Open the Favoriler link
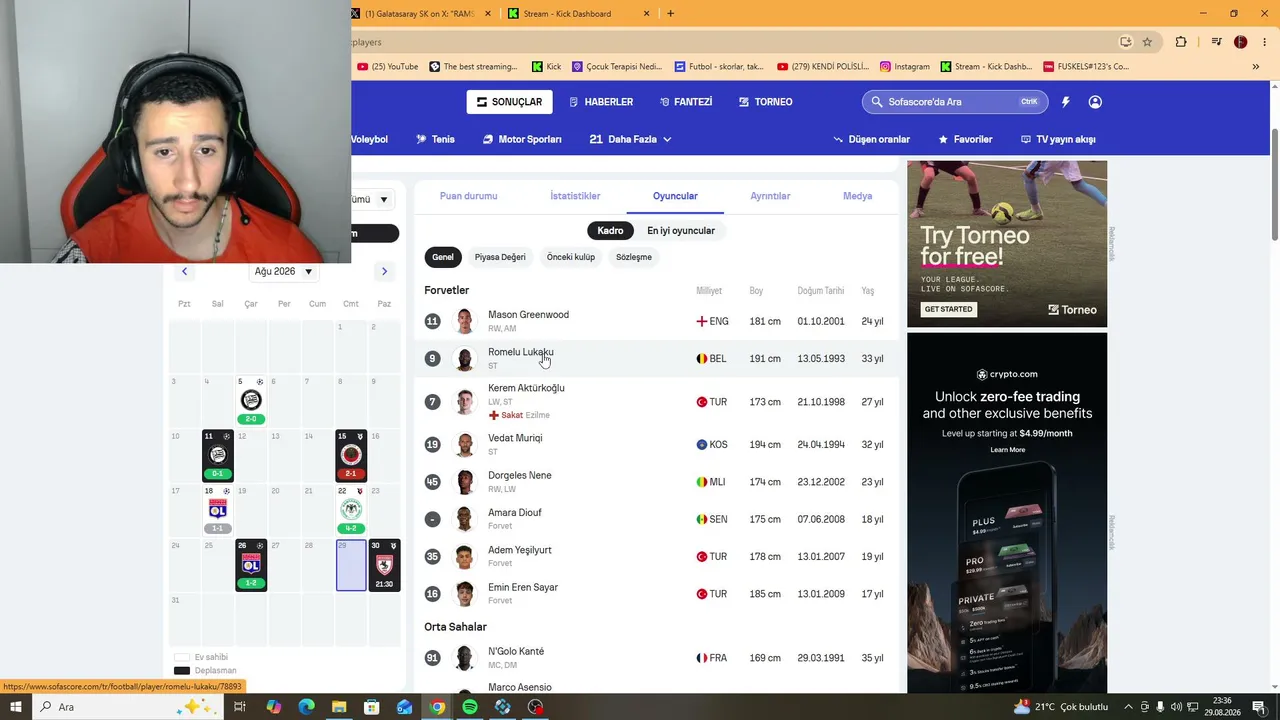This screenshot has width=1280, height=720. [965, 139]
